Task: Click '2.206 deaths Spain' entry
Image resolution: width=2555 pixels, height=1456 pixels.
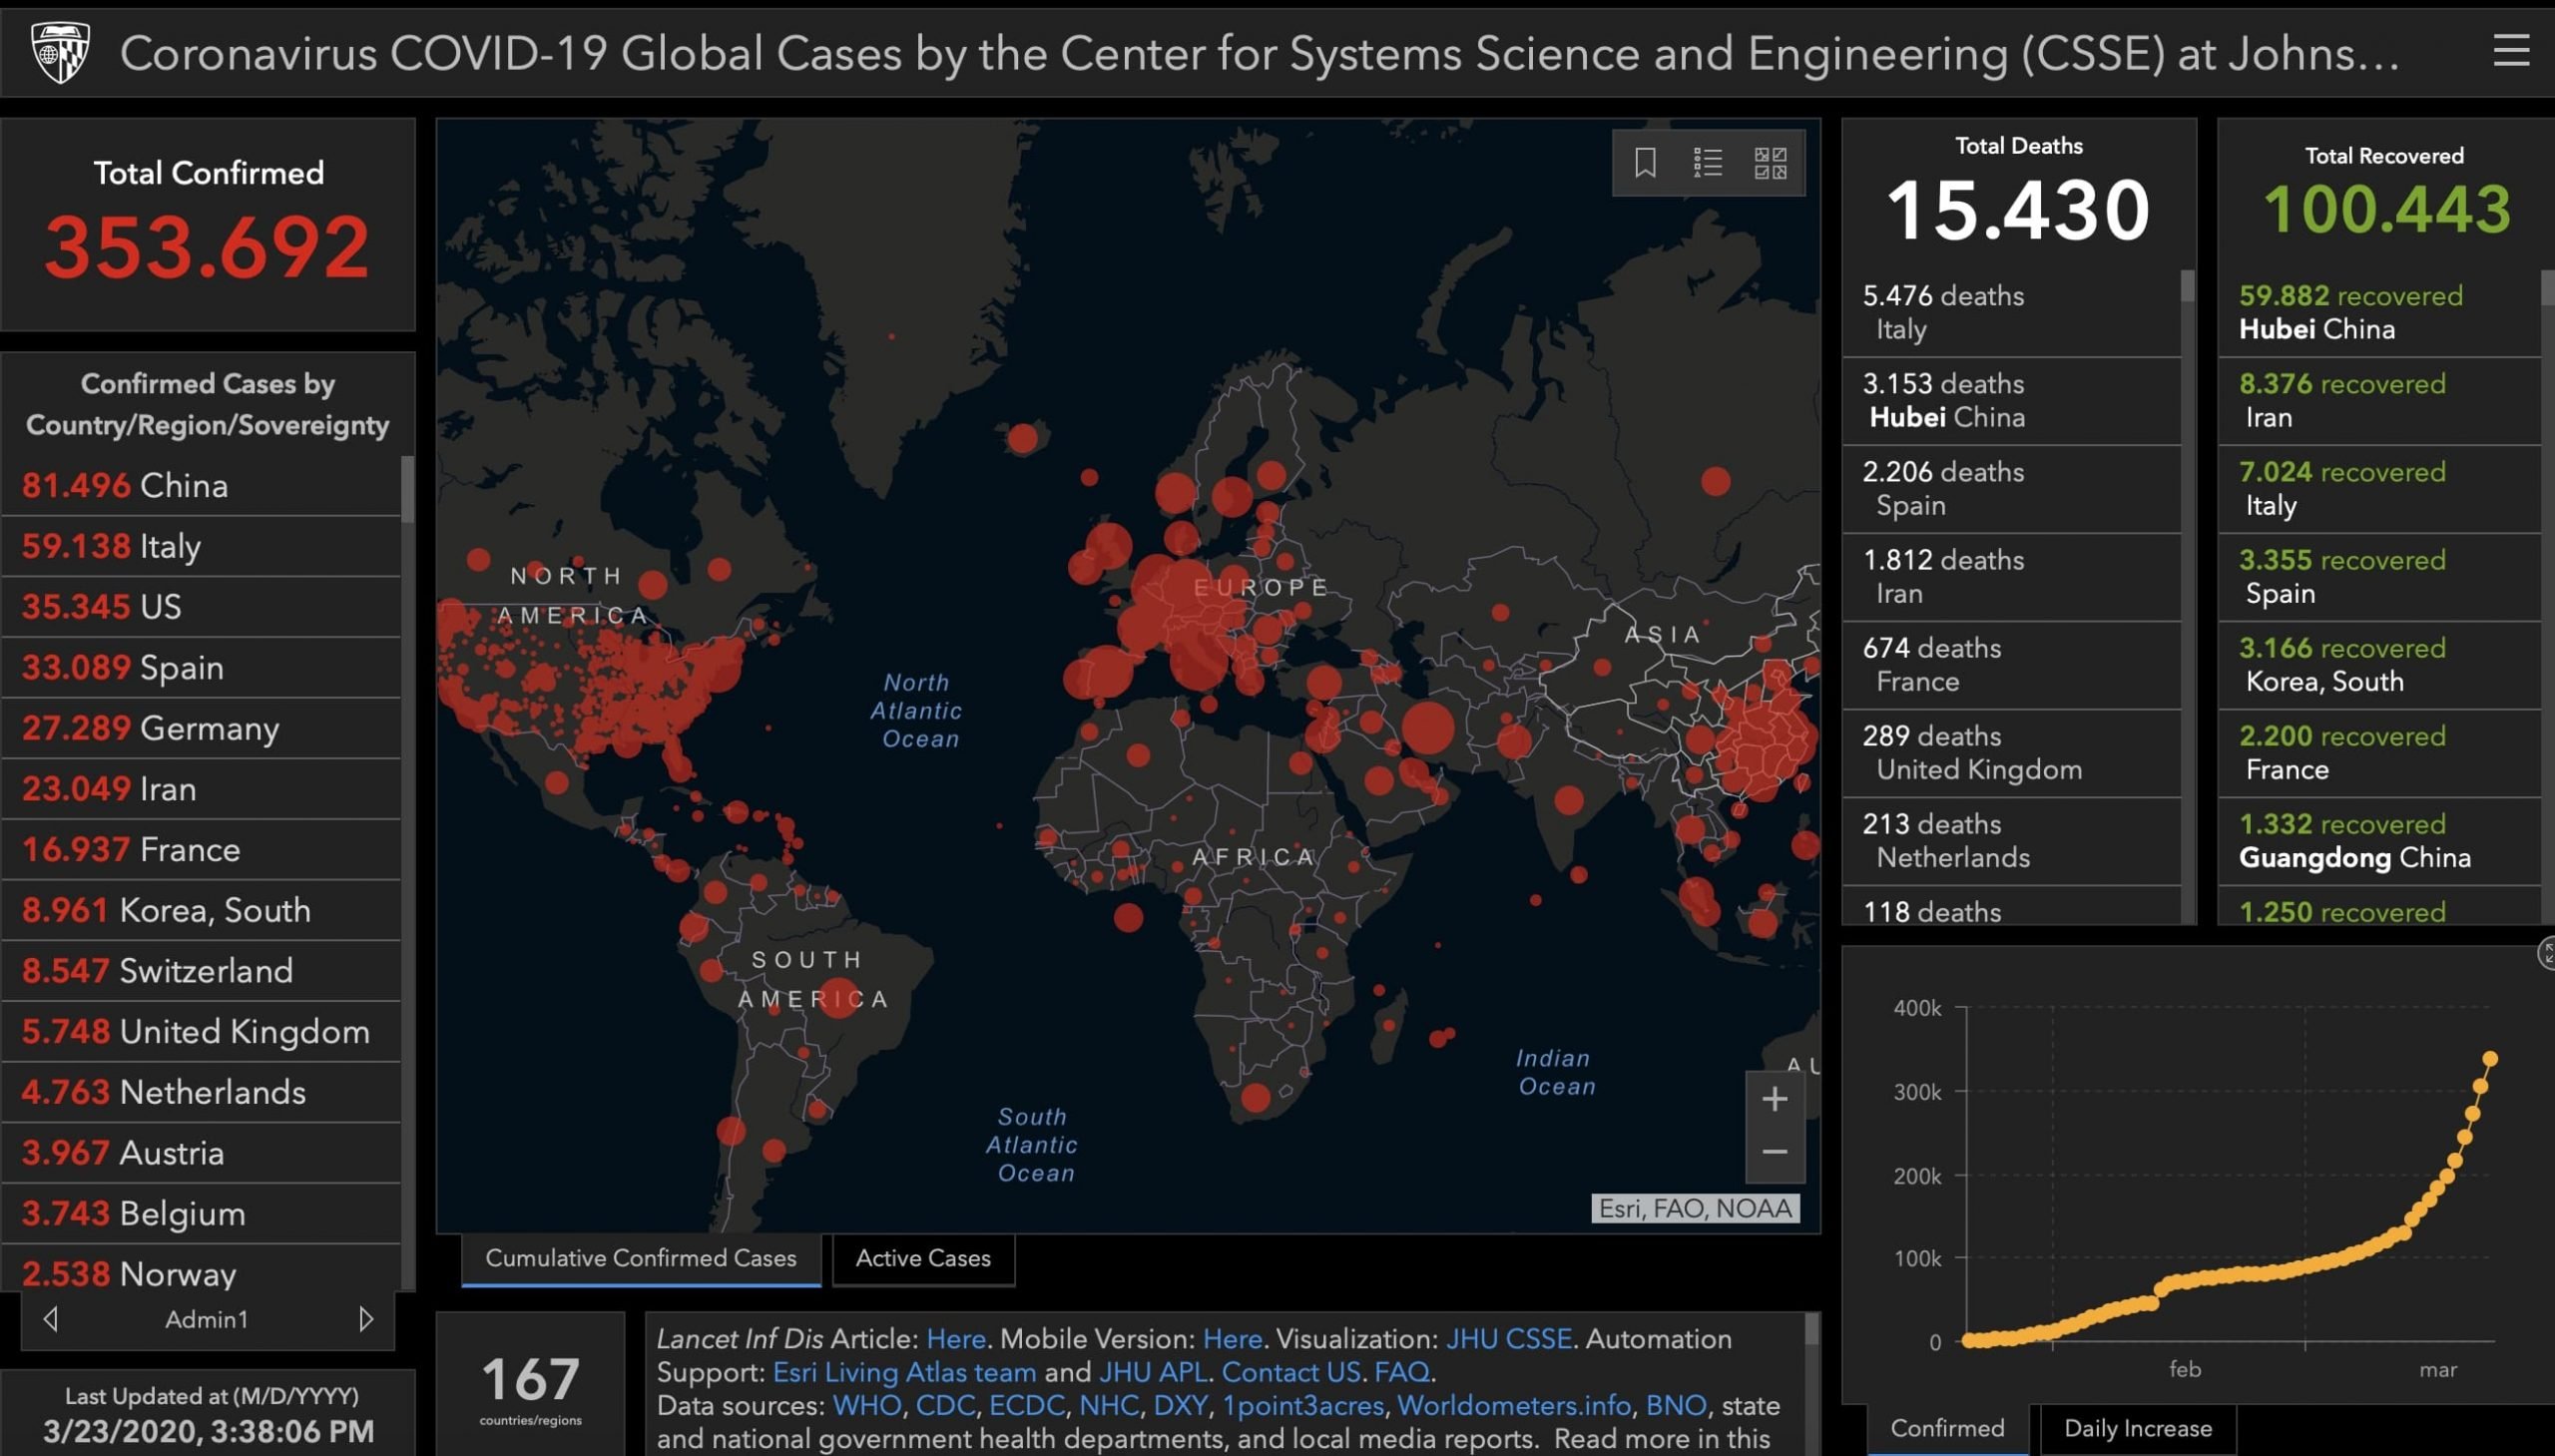Action: click(x=2011, y=489)
